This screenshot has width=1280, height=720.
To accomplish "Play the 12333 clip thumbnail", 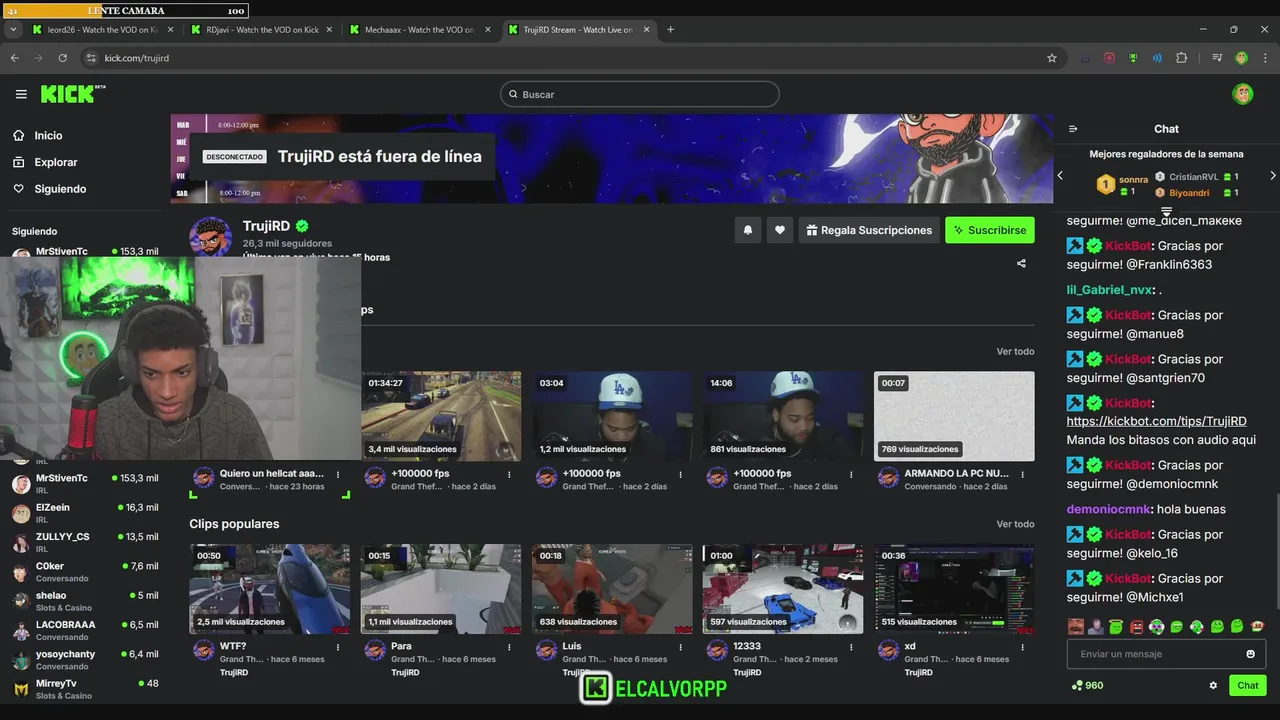I will point(783,589).
